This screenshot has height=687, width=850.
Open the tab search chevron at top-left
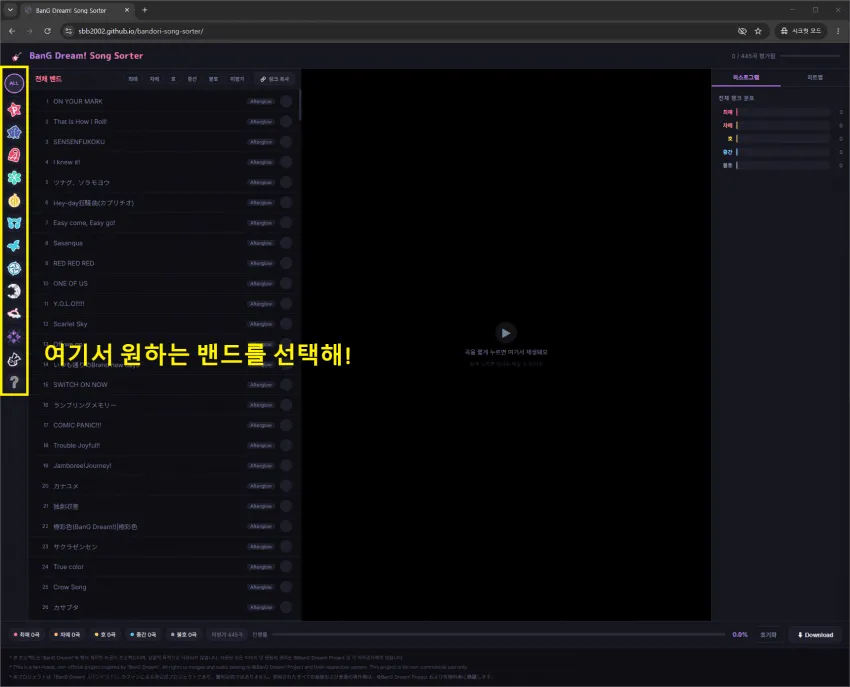coord(10,10)
